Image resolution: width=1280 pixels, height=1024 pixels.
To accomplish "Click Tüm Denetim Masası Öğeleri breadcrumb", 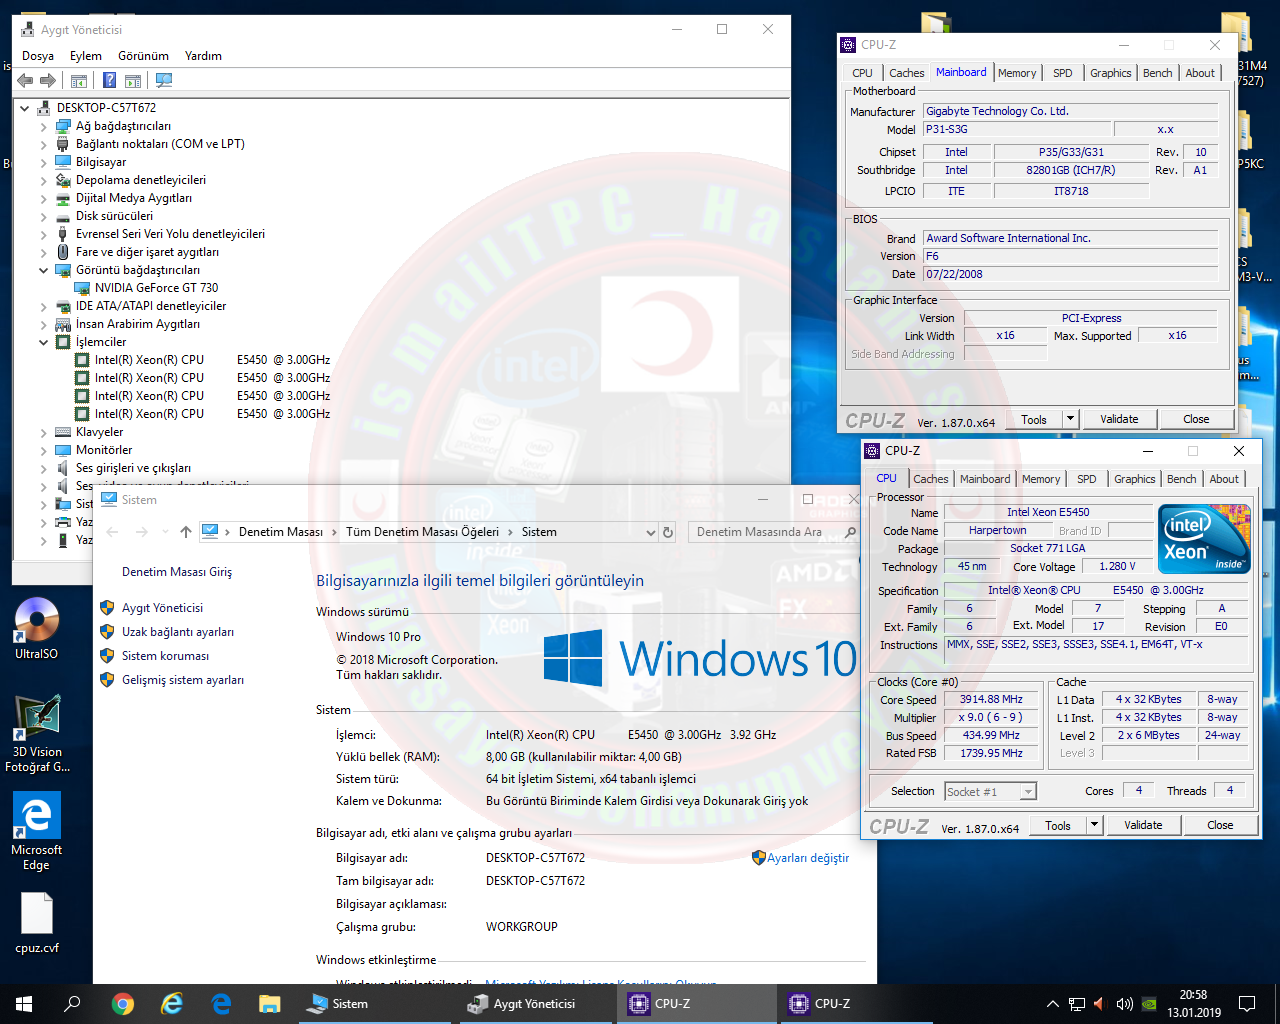I will (x=422, y=532).
